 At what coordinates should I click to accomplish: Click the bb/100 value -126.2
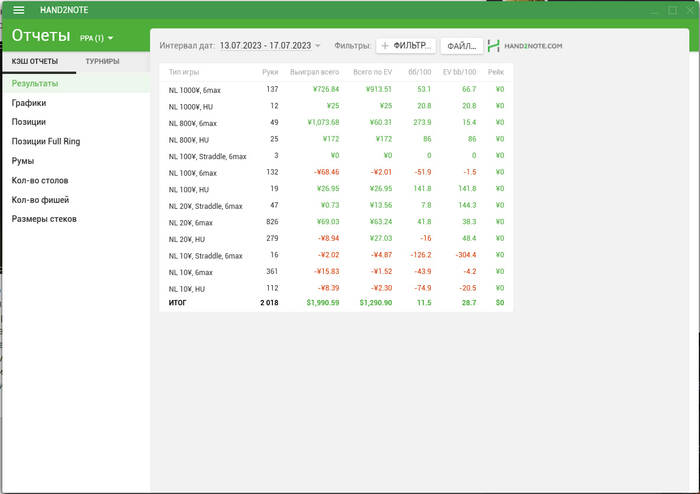click(x=421, y=255)
